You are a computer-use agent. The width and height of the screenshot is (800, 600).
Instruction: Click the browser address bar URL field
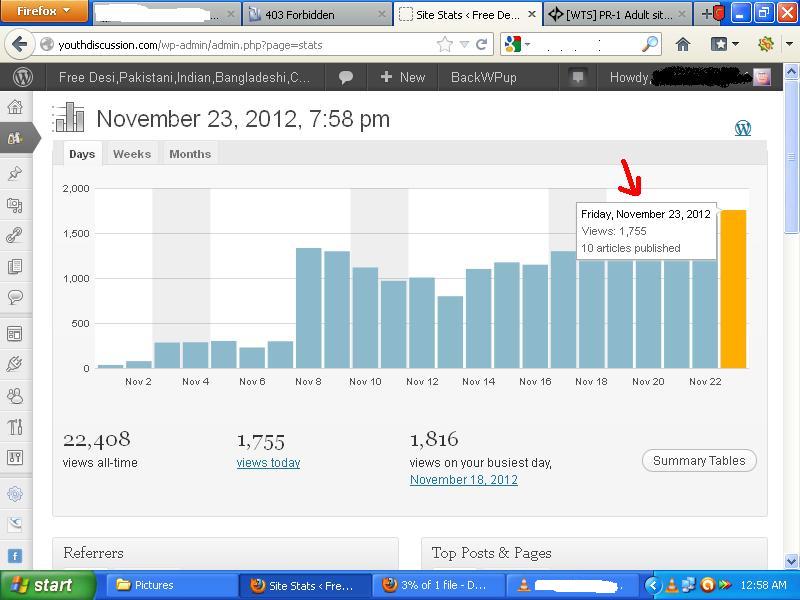[x=240, y=45]
